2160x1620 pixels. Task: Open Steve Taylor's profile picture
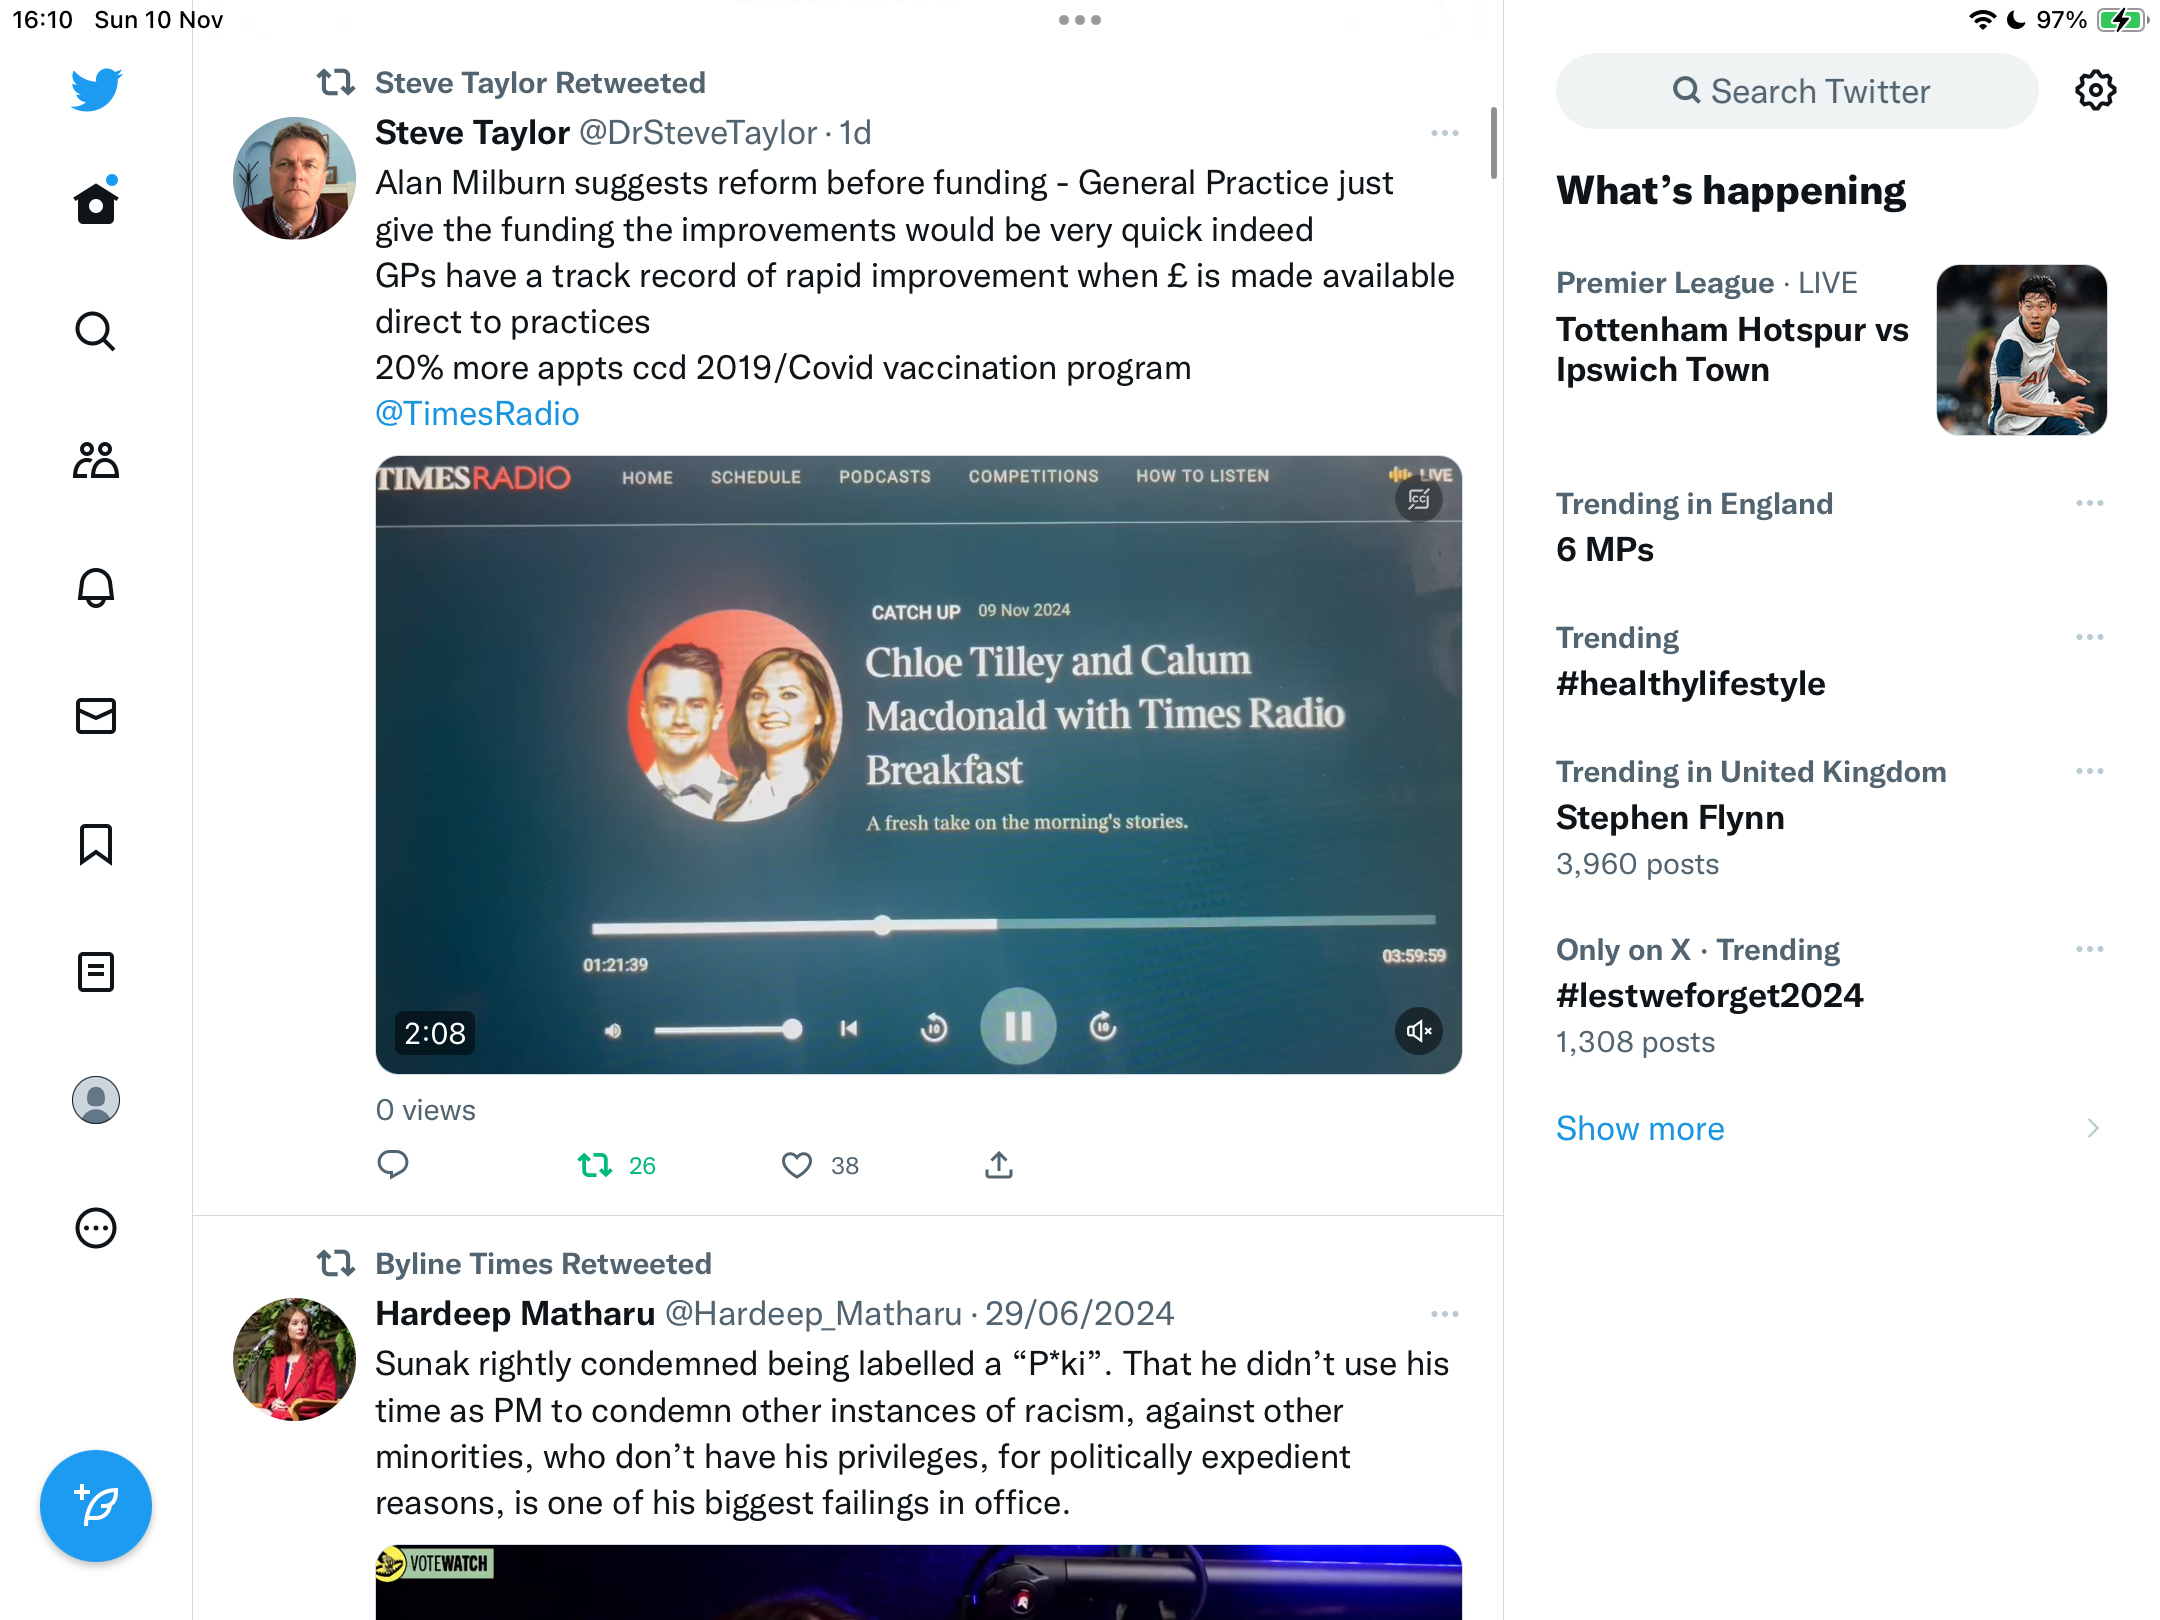coord(294,179)
